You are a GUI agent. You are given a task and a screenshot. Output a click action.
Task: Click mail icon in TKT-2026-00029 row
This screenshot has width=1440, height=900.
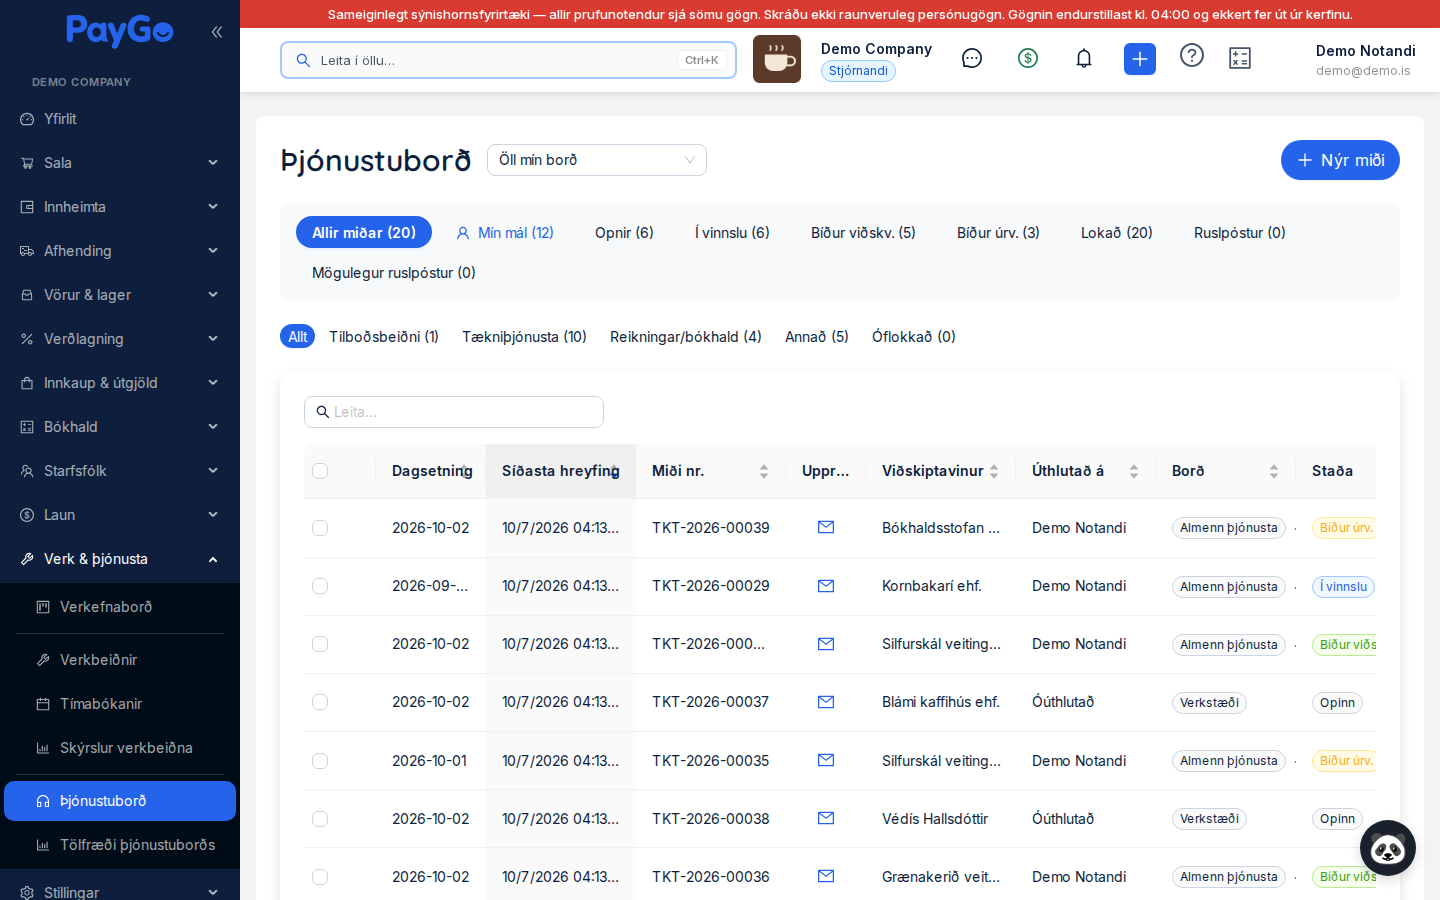tap(826, 586)
